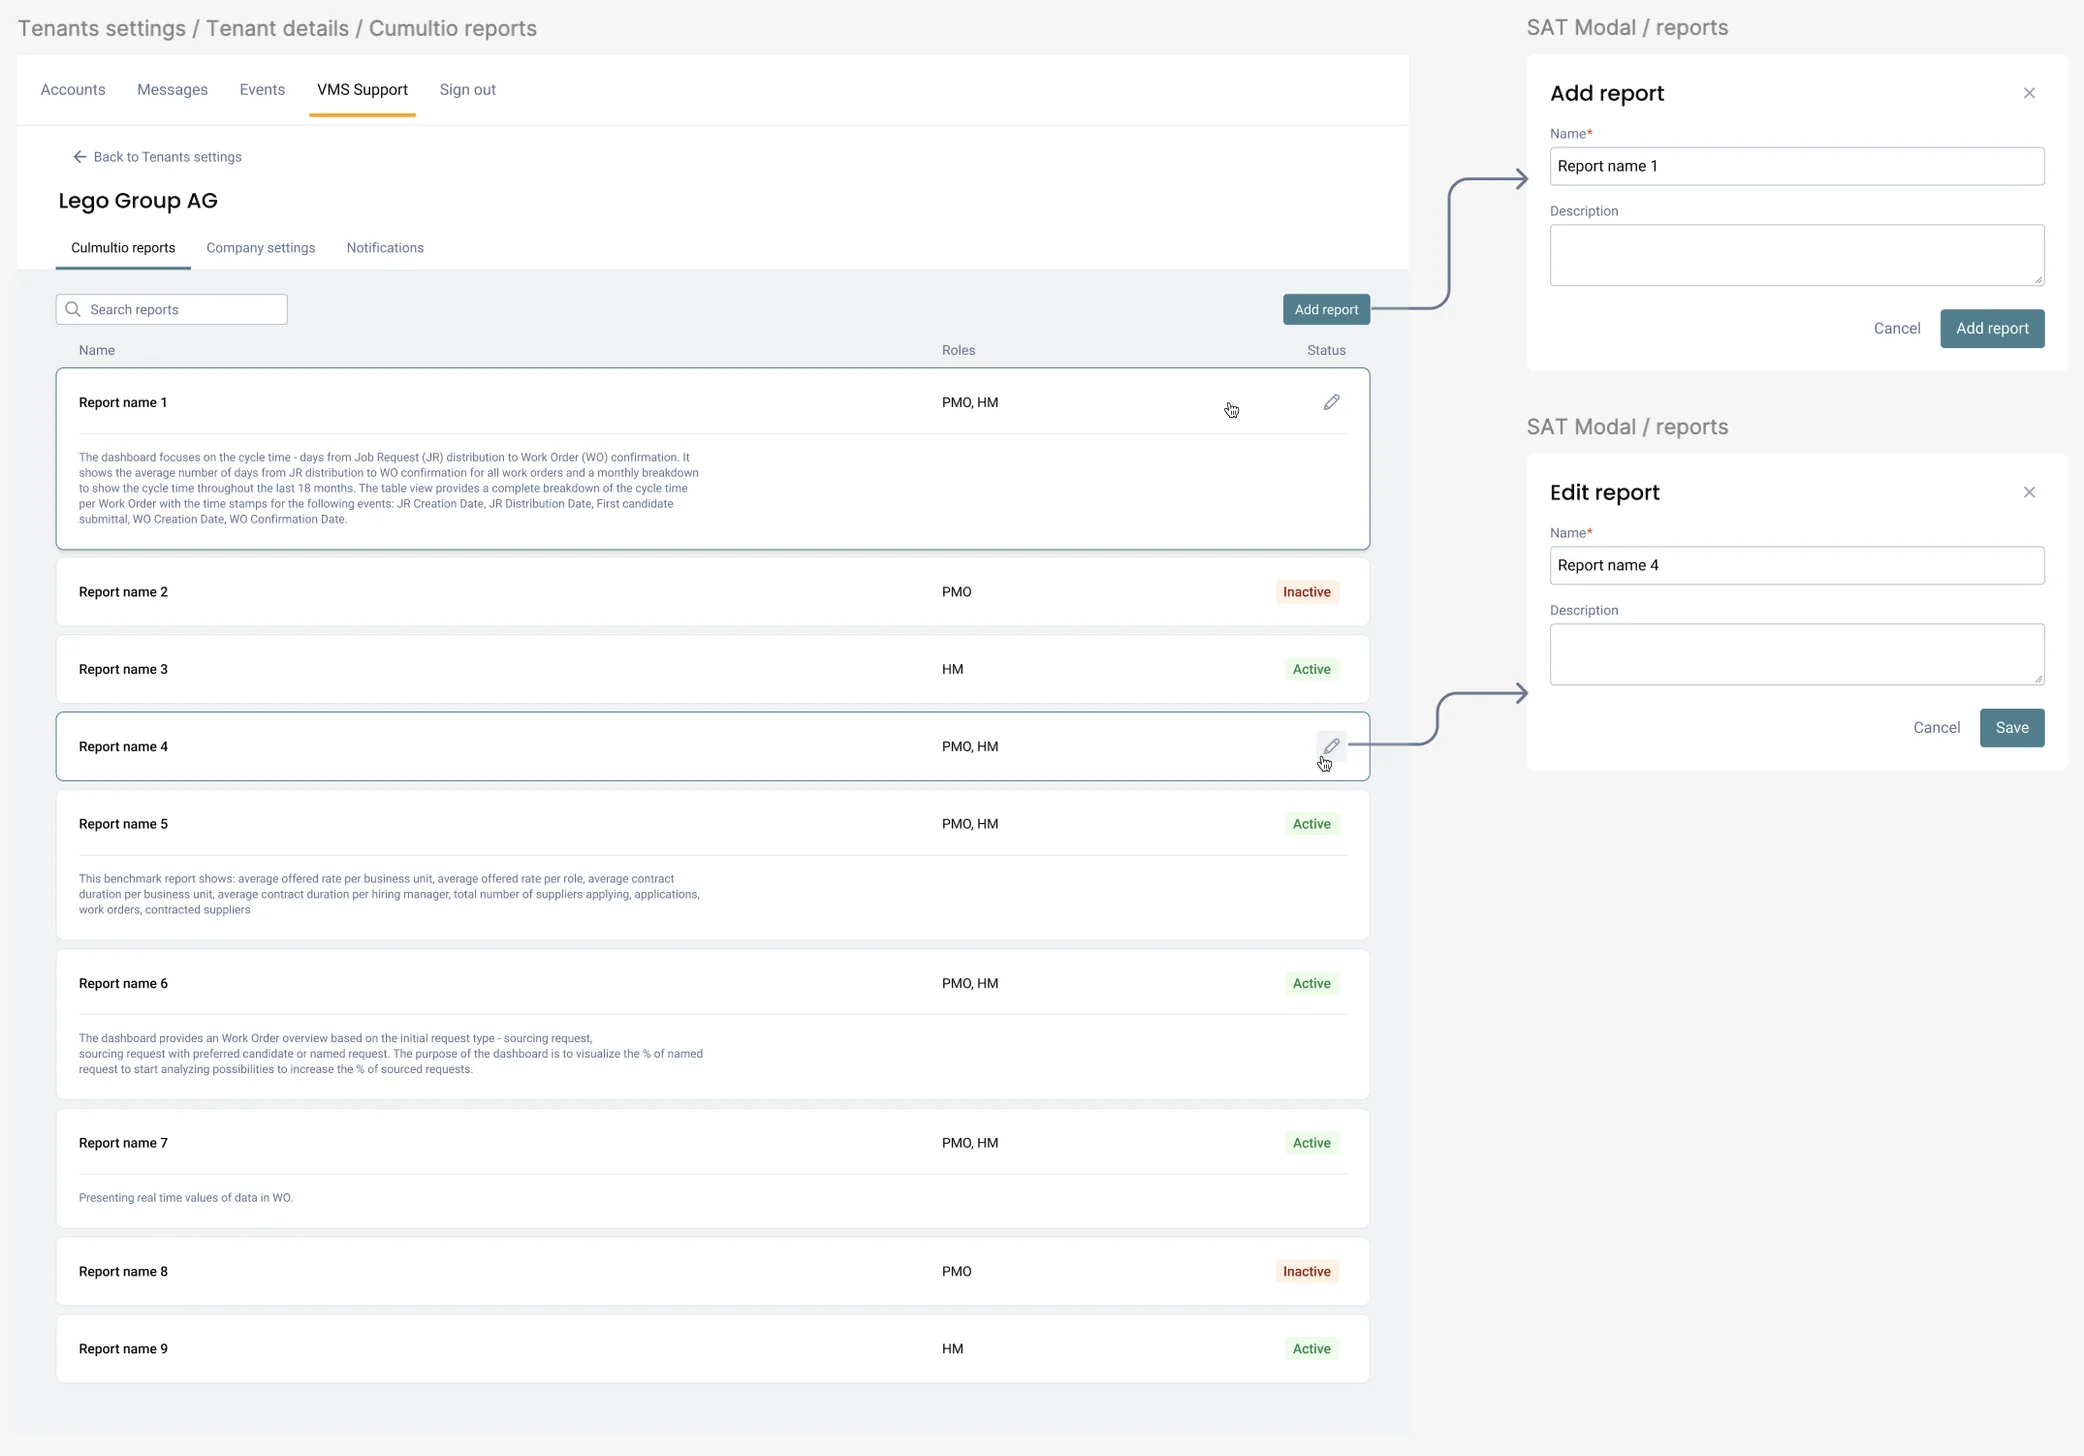Switch to the Culmultio reports tab
The image size is (2084, 1456).
tap(123, 248)
